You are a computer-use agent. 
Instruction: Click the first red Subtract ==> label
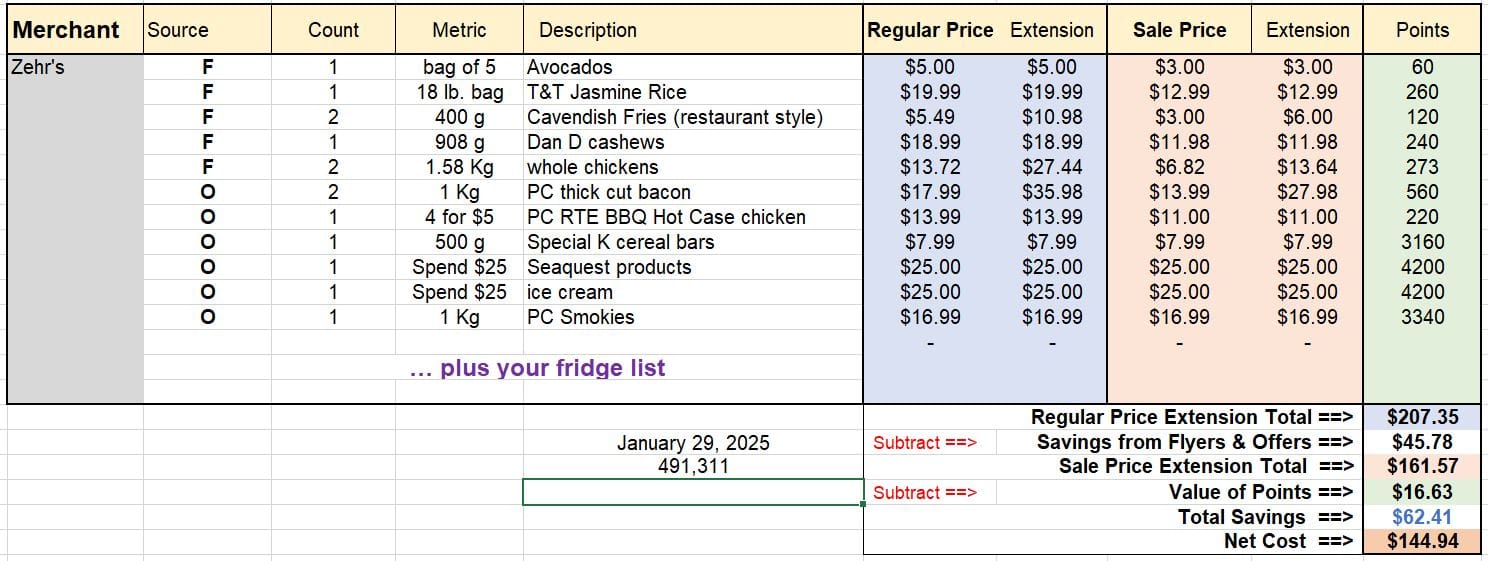point(925,443)
